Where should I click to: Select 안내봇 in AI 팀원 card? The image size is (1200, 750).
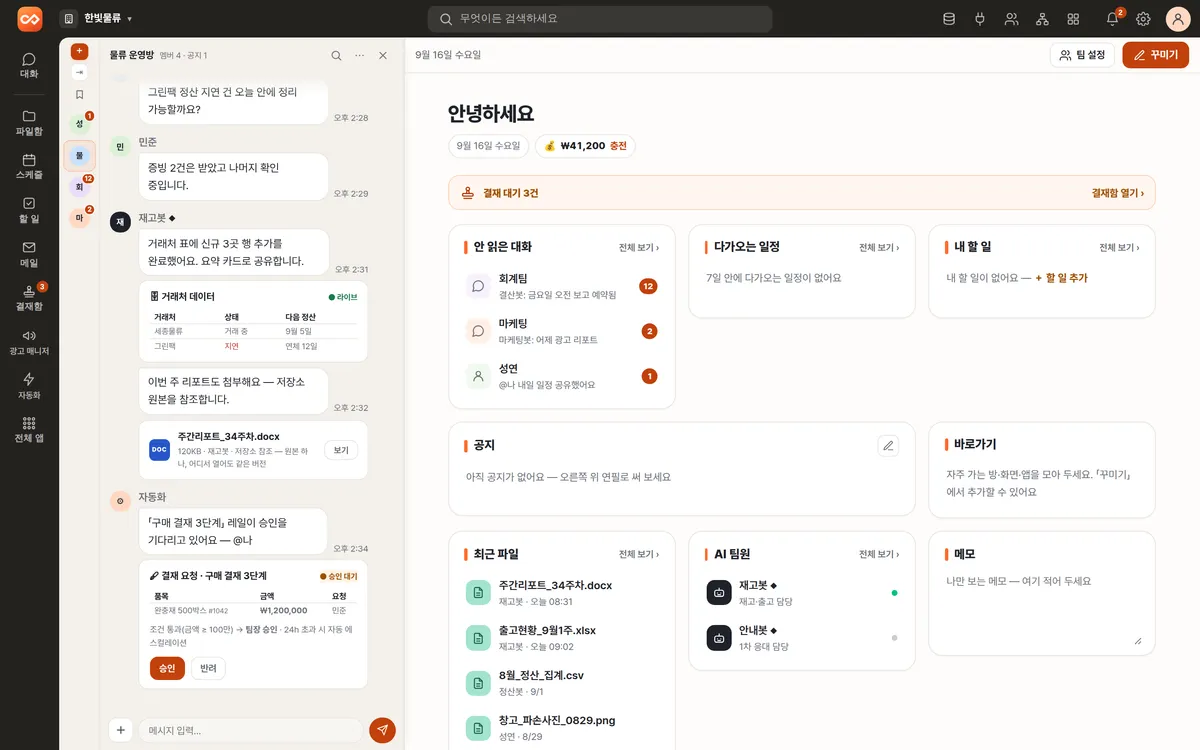click(802, 637)
